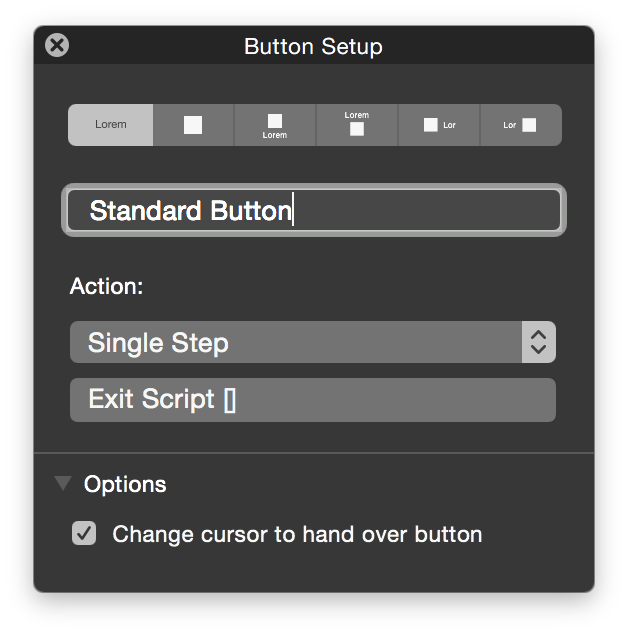Click inside the Standard Button text field

click(314, 210)
